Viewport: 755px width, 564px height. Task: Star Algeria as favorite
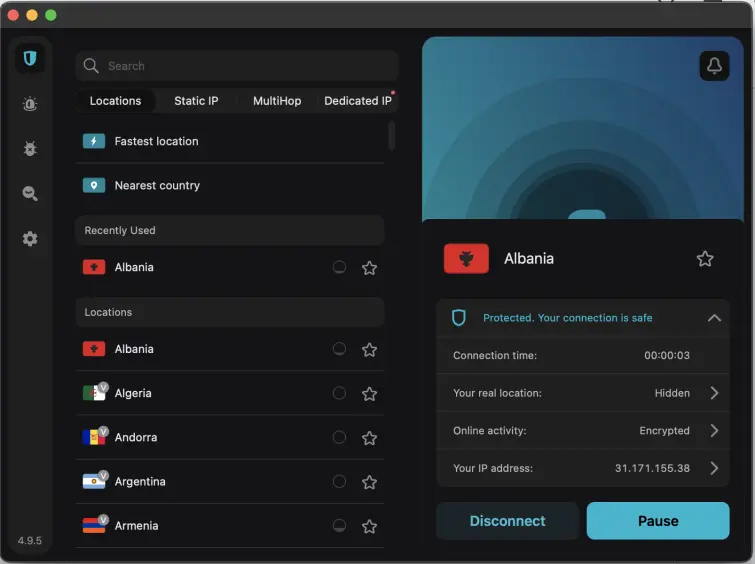tap(369, 393)
